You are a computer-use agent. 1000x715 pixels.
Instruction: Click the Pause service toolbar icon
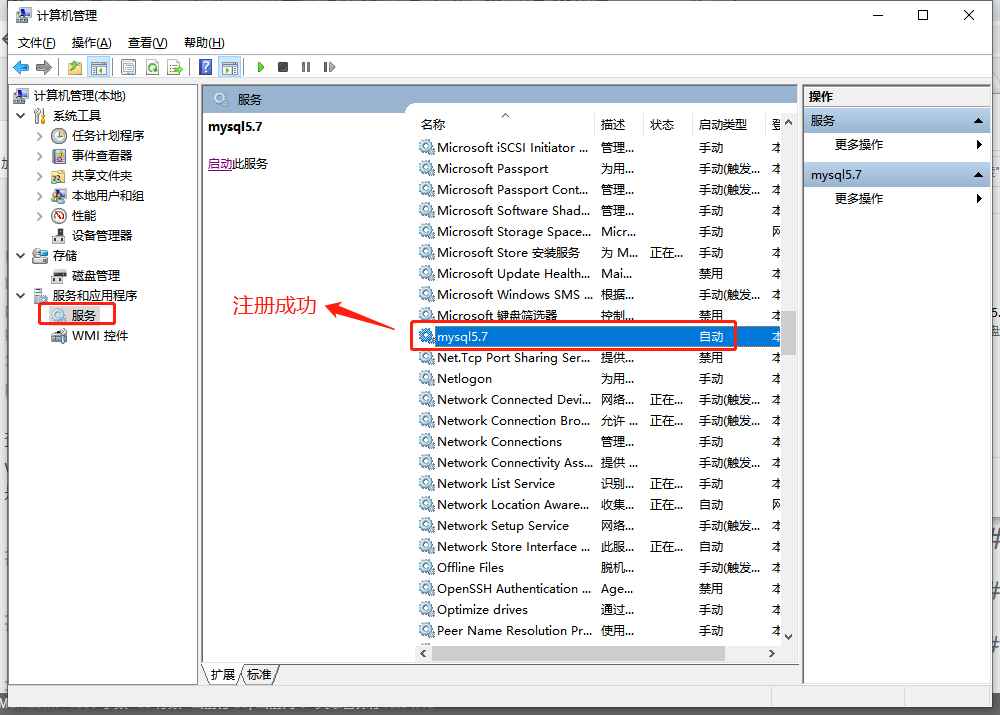[x=306, y=67]
